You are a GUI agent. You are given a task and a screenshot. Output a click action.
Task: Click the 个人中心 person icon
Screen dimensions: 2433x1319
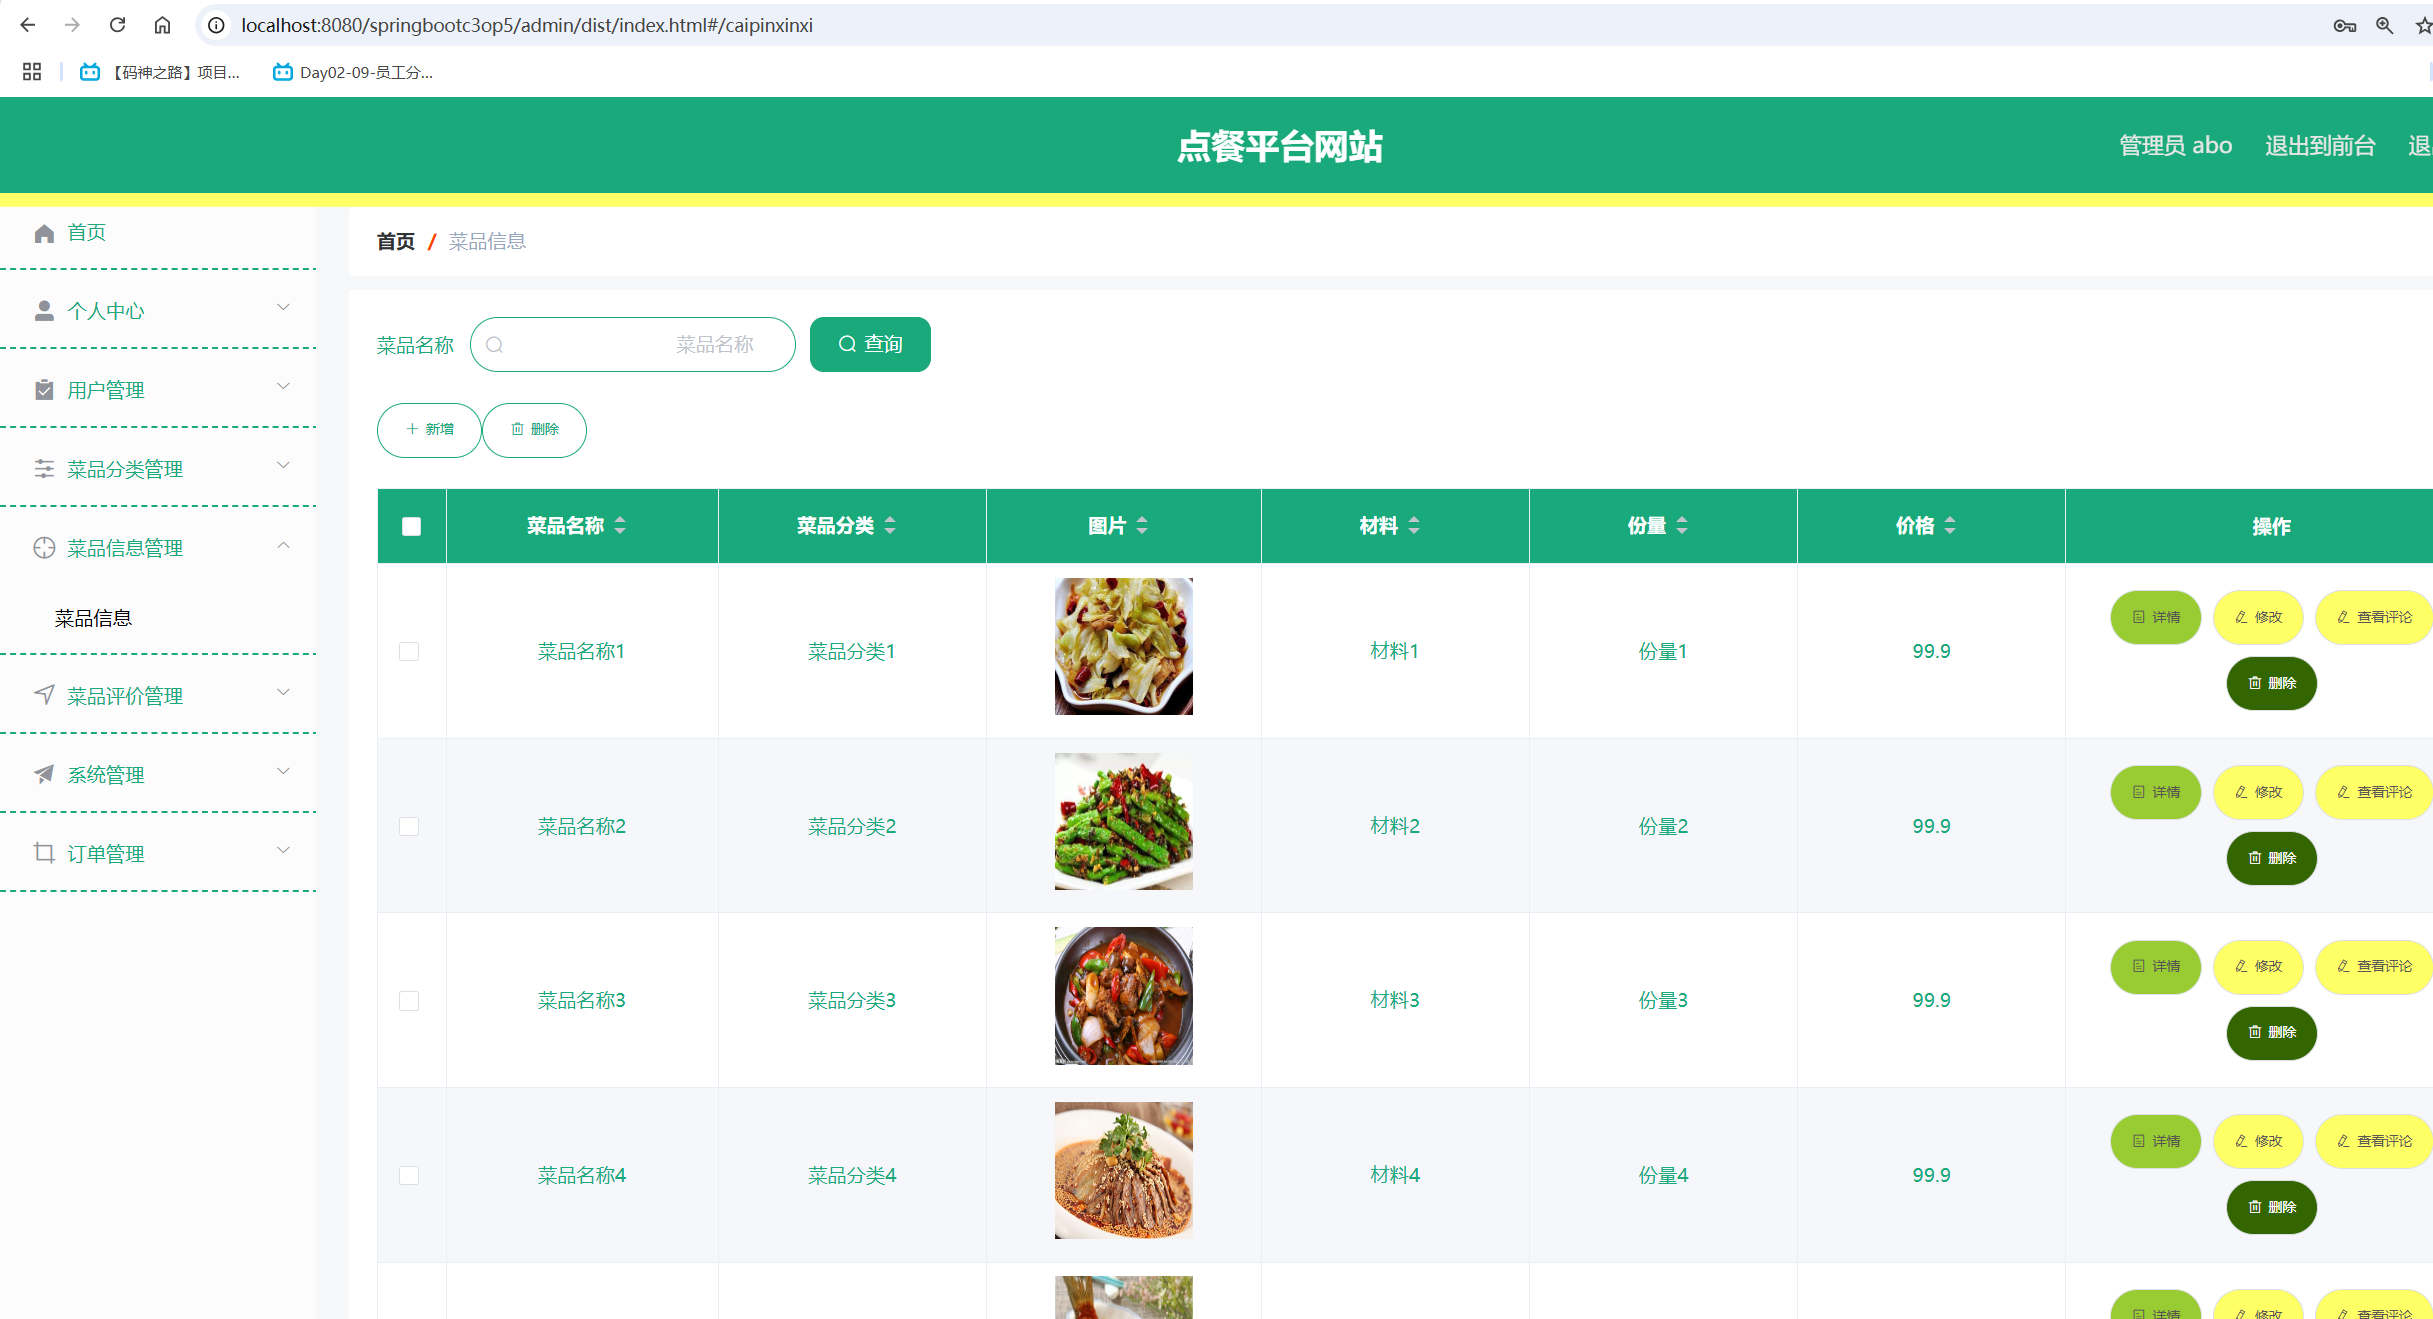tap(44, 310)
